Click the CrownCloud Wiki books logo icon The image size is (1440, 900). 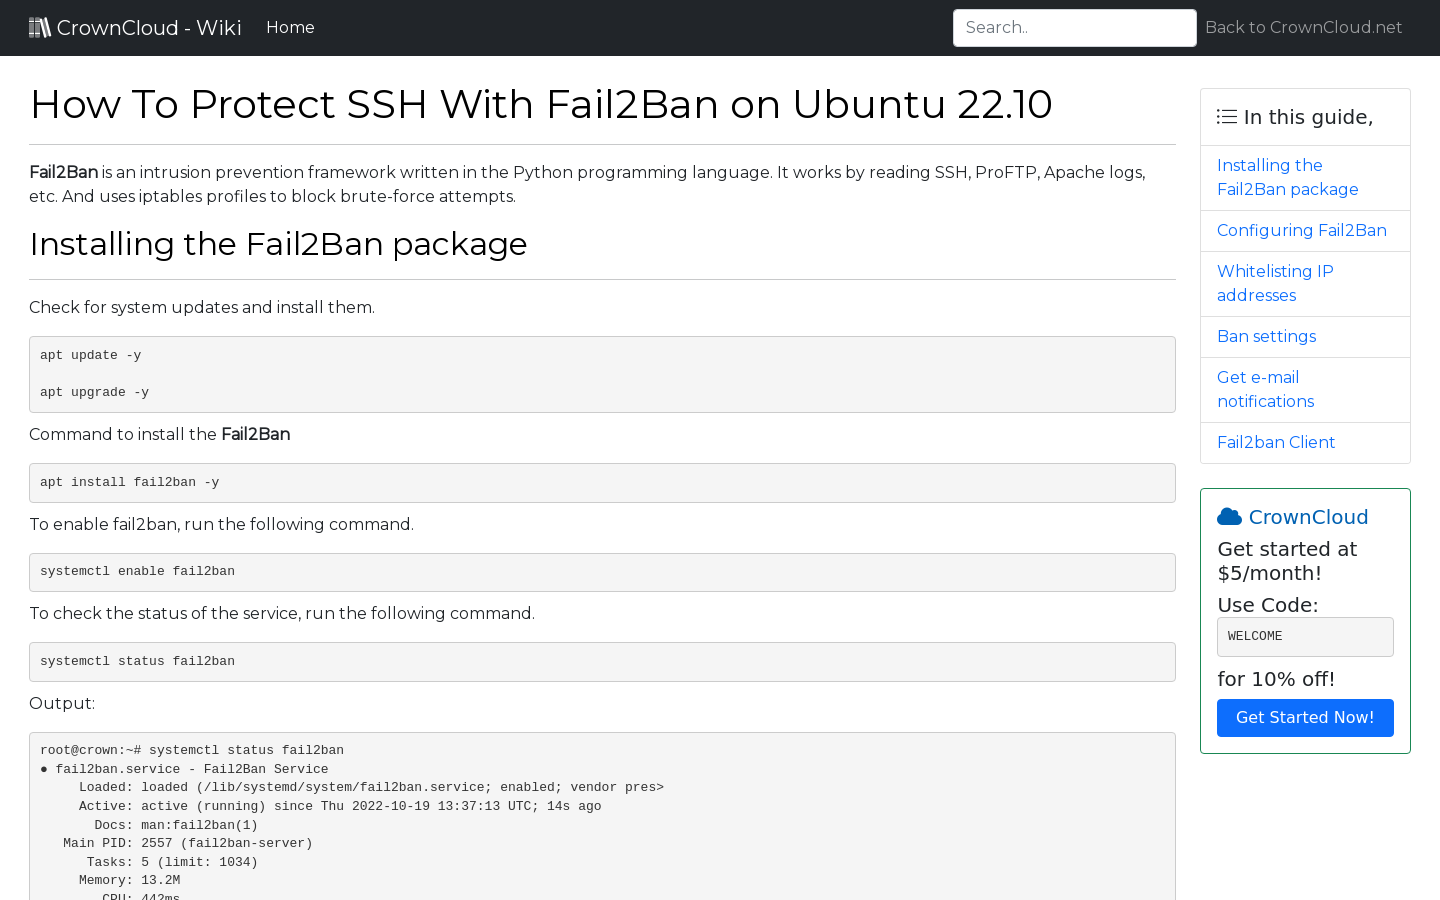40,26
